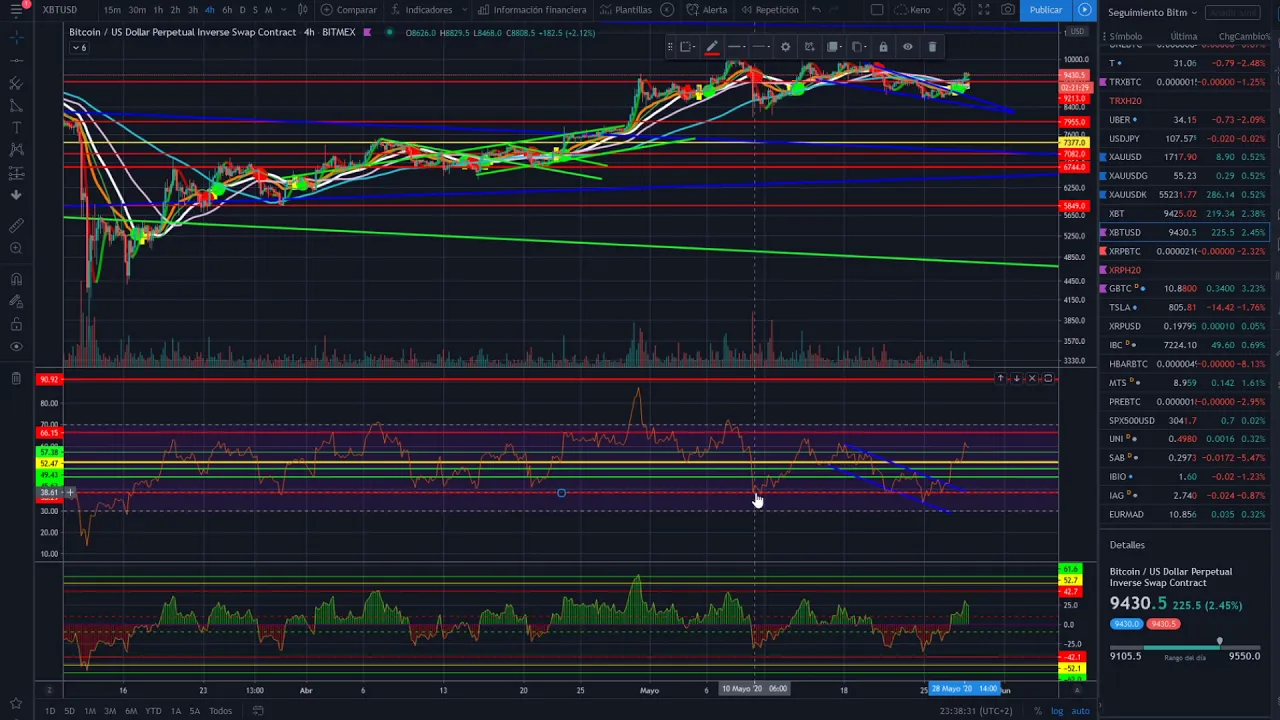1280x720 pixels.
Task: Open the Indicadores menu
Action: [x=422, y=10]
